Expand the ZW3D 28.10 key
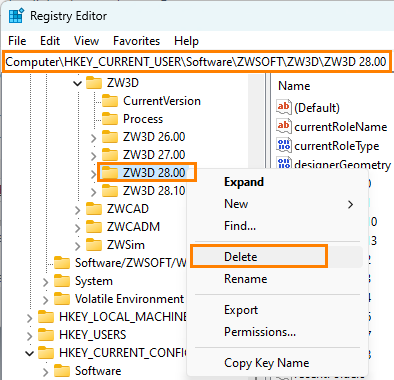The image size is (394, 380). click(x=94, y=191)
